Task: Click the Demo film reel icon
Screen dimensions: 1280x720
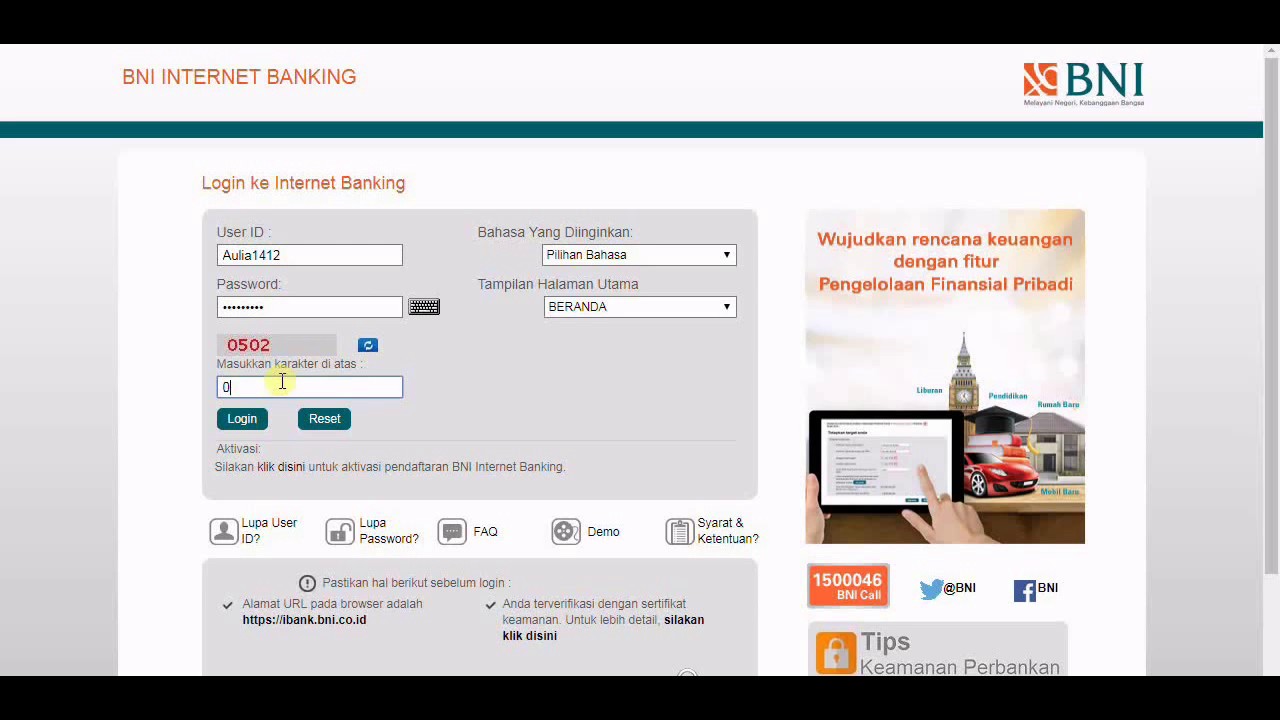Action: click(566, 531)
